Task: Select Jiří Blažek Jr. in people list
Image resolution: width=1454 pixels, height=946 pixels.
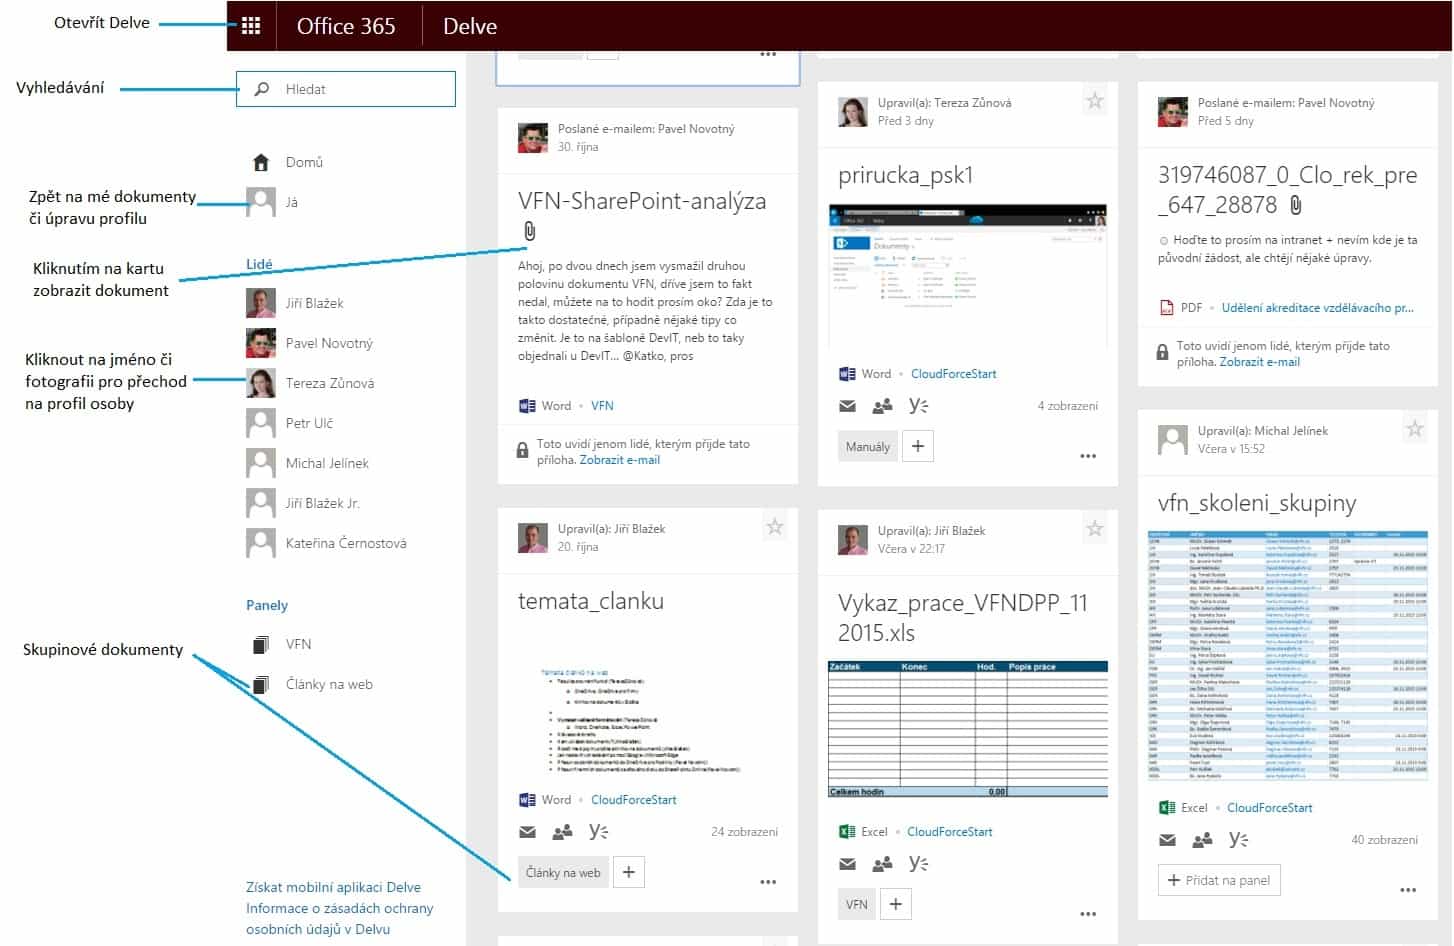Action: [322, 503]
